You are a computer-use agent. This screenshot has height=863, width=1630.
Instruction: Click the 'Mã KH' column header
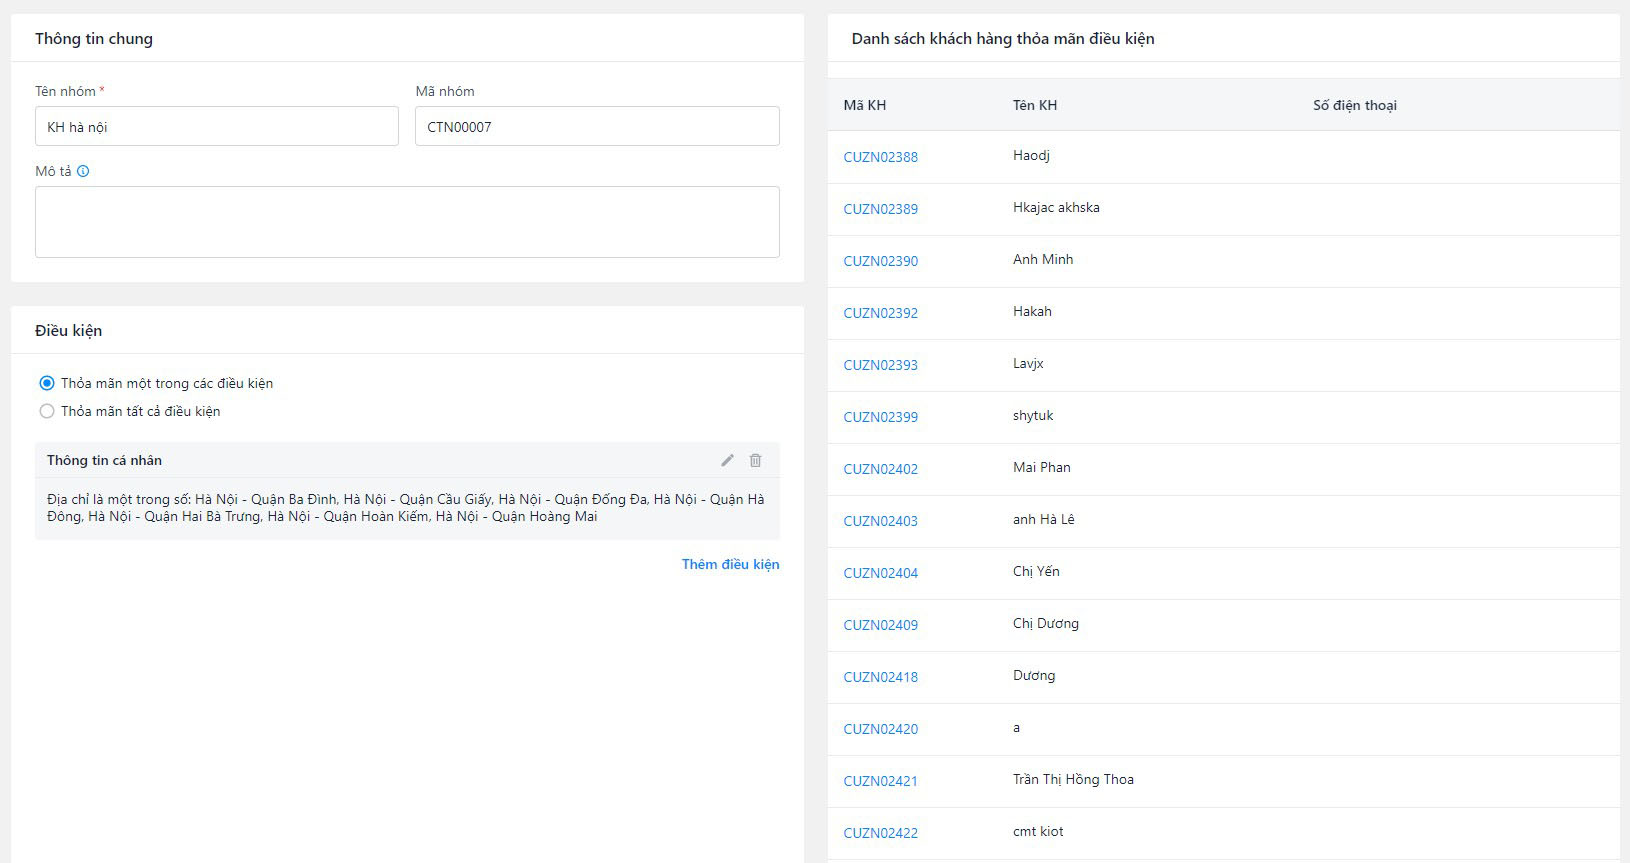coord(864,105)
